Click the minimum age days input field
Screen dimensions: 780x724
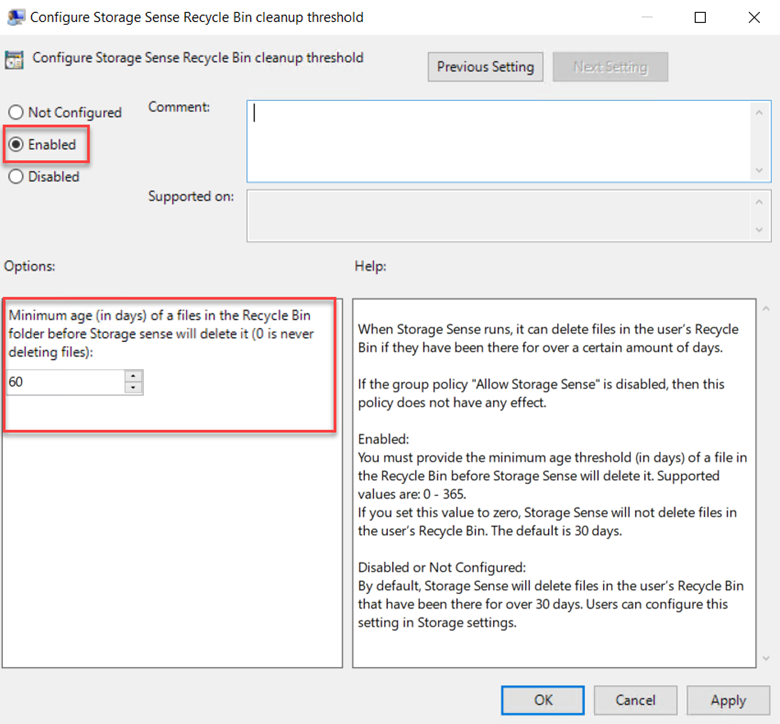coord(65,382)
